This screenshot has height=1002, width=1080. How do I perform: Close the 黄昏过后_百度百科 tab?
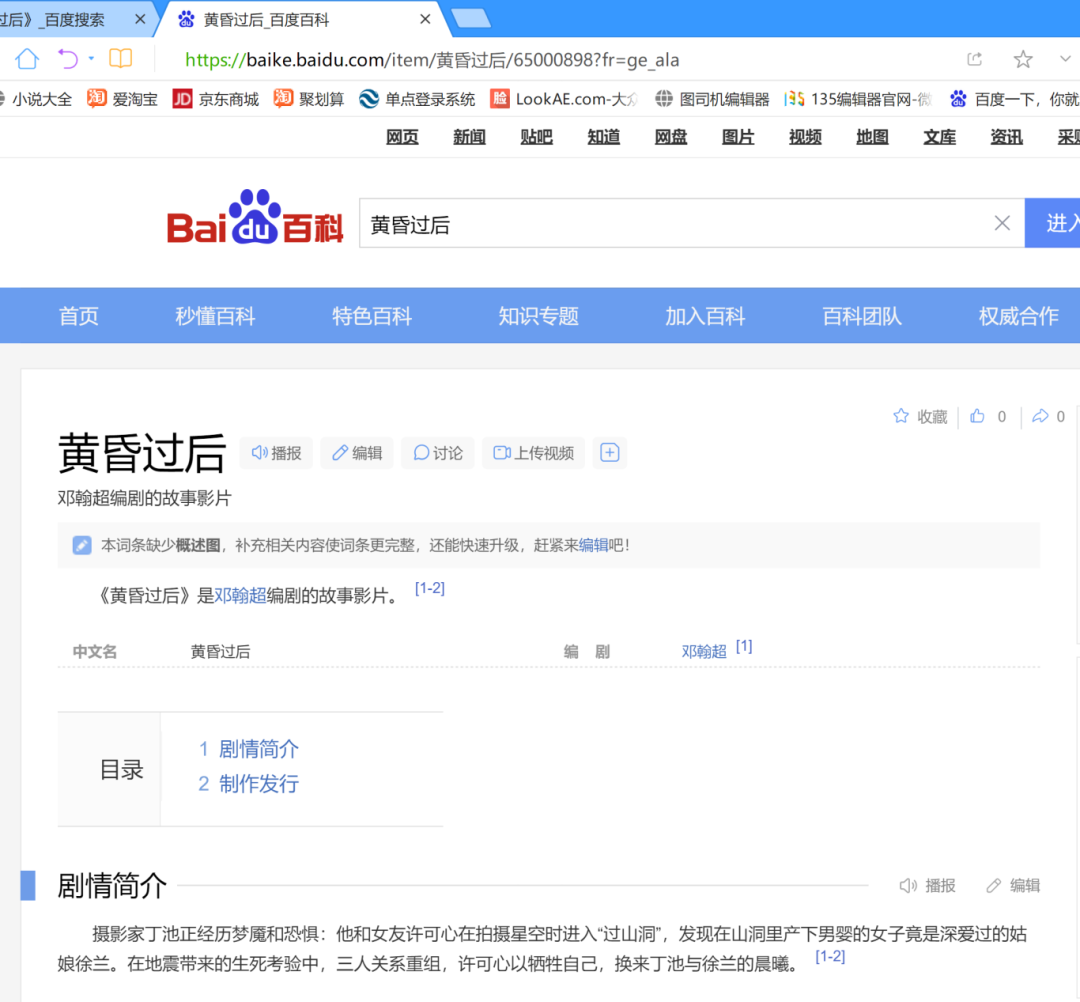[x=425, y=19]
